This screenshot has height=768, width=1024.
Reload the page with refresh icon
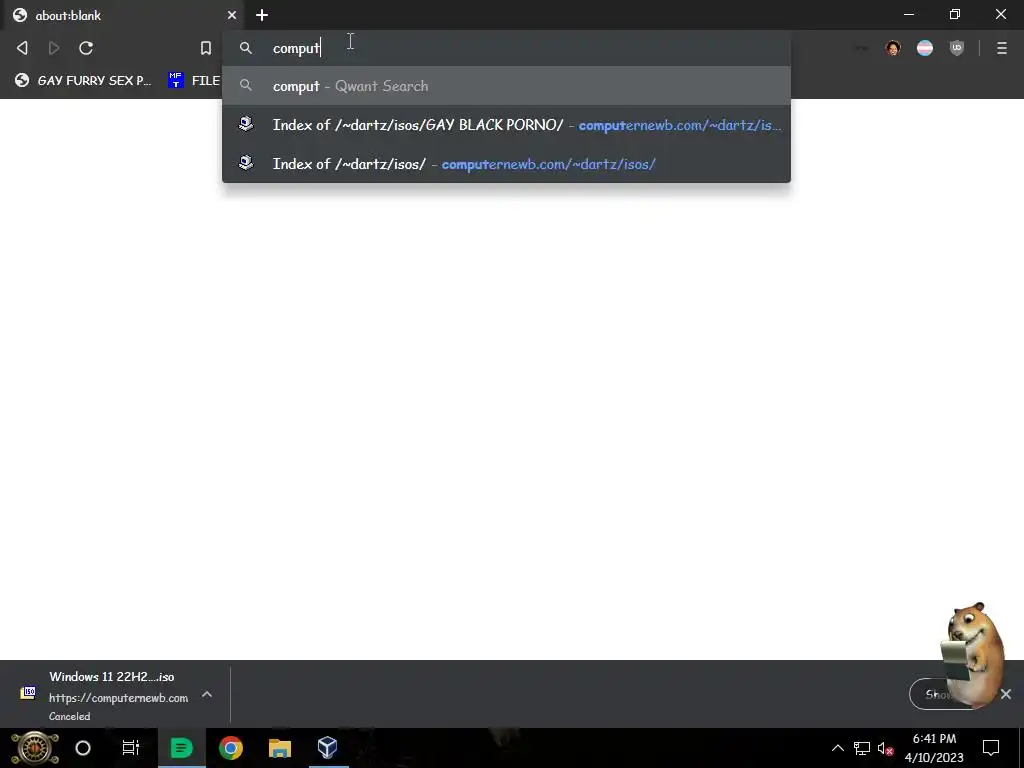(86, 48)
